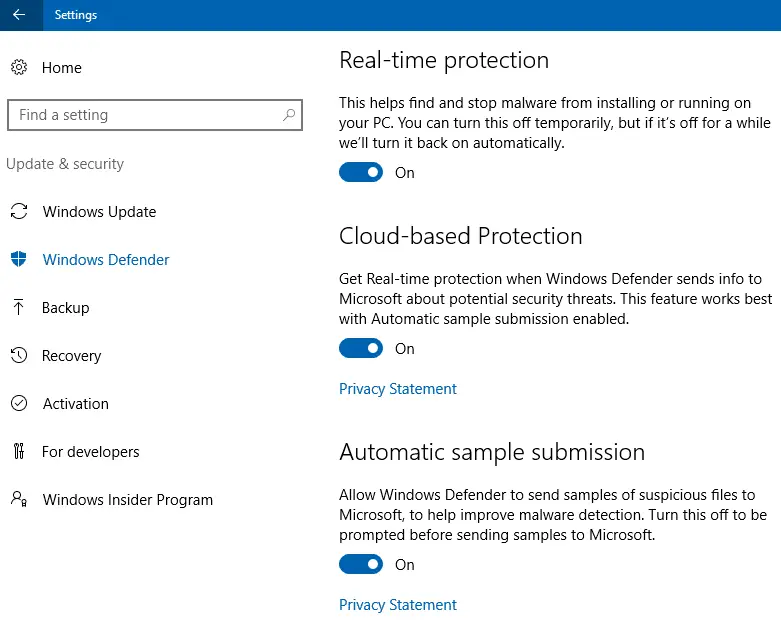Click the Windows Update refresh icon
The image size is (781, 622).
pos(19,211)
